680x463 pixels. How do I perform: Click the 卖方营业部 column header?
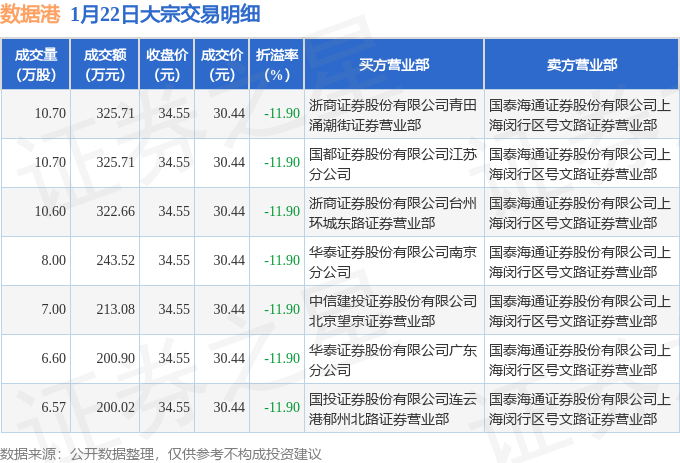(582, 65)
